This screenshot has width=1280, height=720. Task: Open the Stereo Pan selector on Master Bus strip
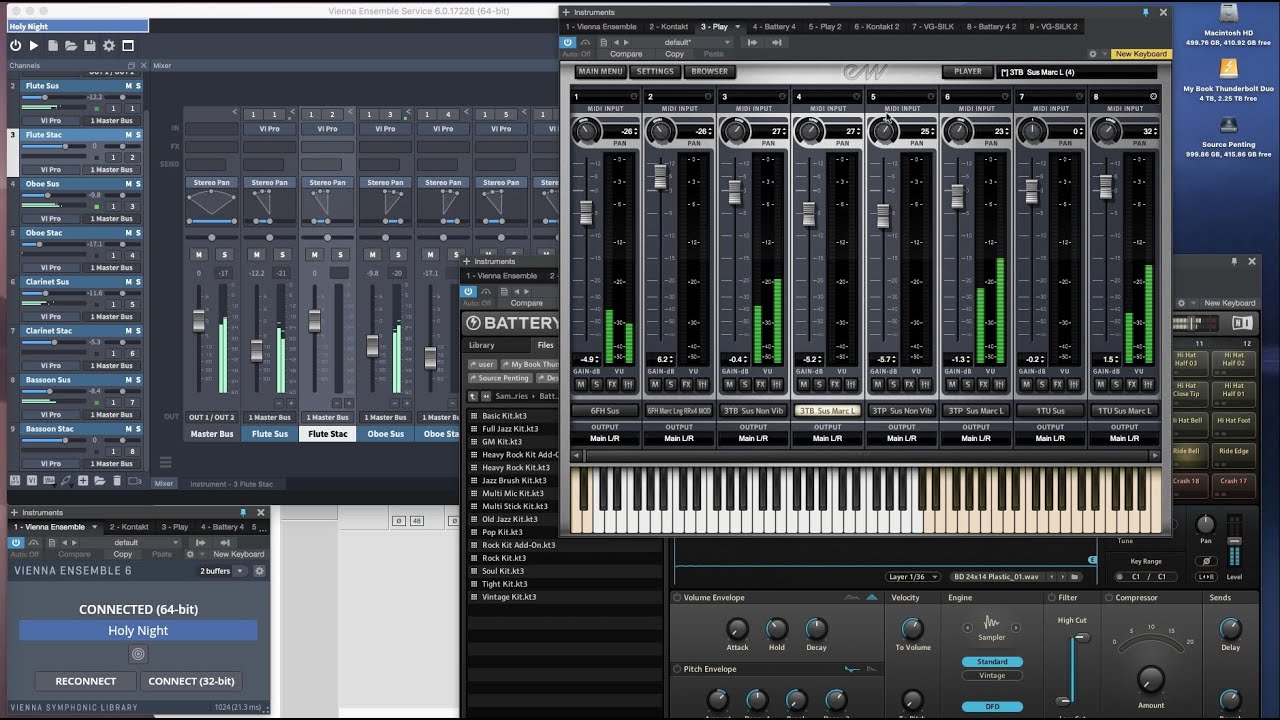click(x=211, y=183)
